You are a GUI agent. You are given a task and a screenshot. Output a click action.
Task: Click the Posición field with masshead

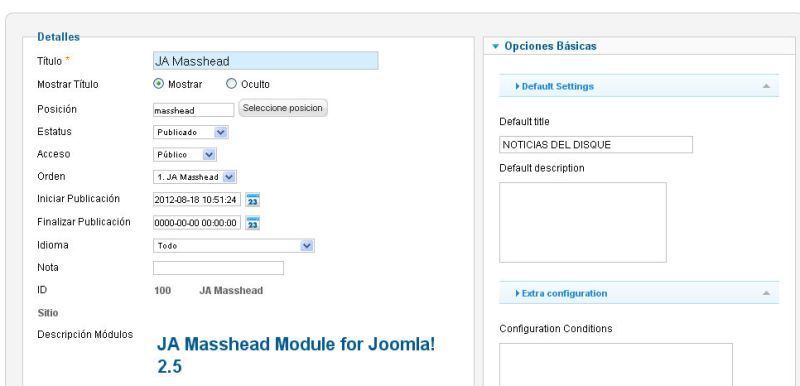coord(193,110)
